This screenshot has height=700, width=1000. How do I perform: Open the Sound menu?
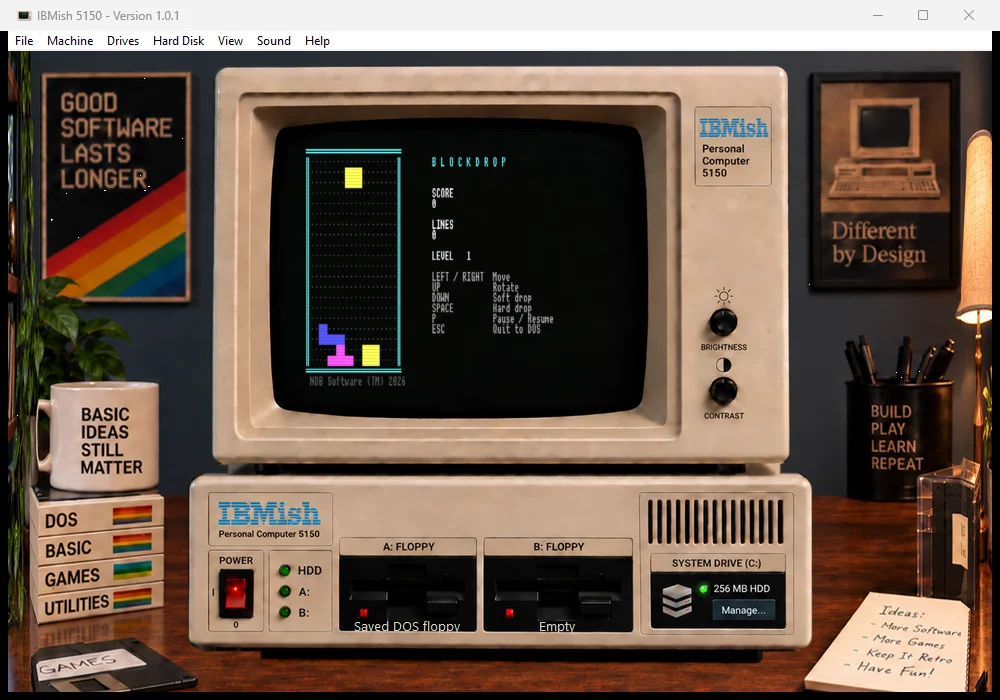point(274,41)
